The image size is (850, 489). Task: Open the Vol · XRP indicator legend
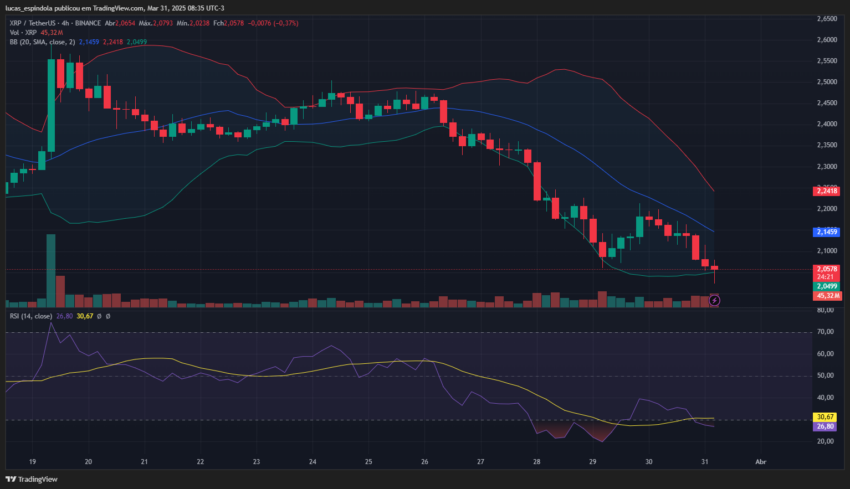pyautogui.click(x=23, y=33)
